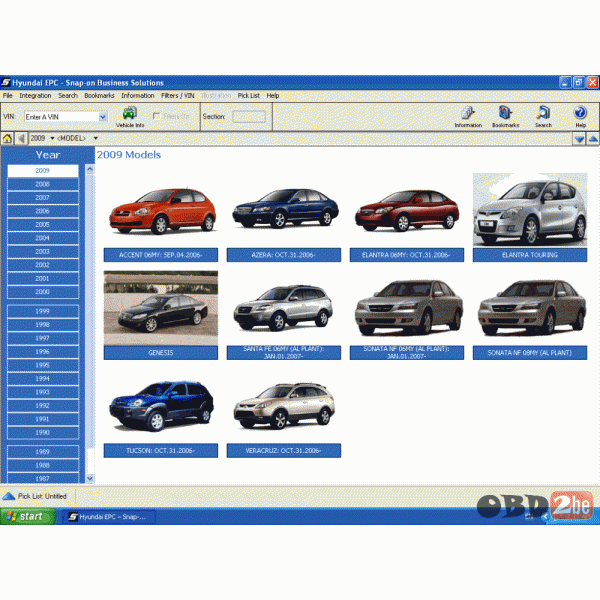
Task: Open the 2009 year breadcrumb dropdown
Action: click(52, 138)
